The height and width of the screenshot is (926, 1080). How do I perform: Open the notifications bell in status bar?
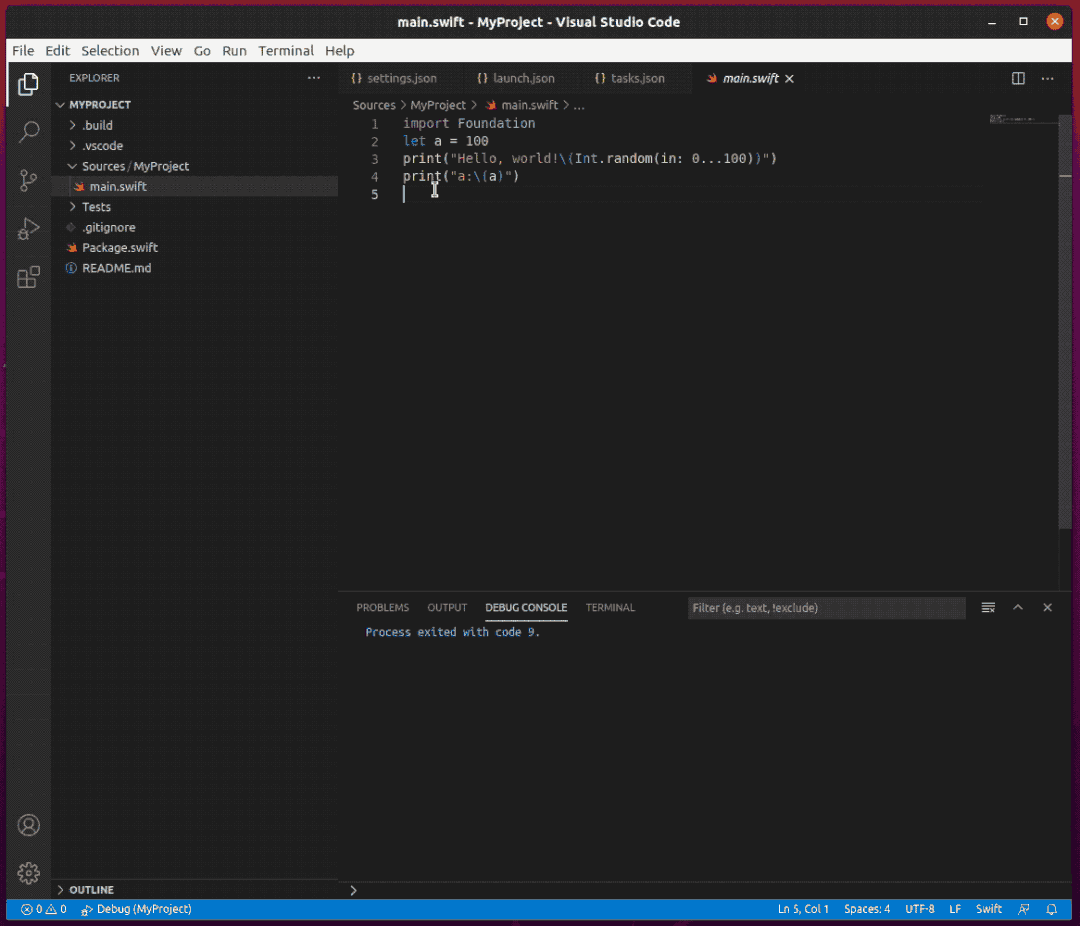pyautogui.click(x=1051, y=909)
